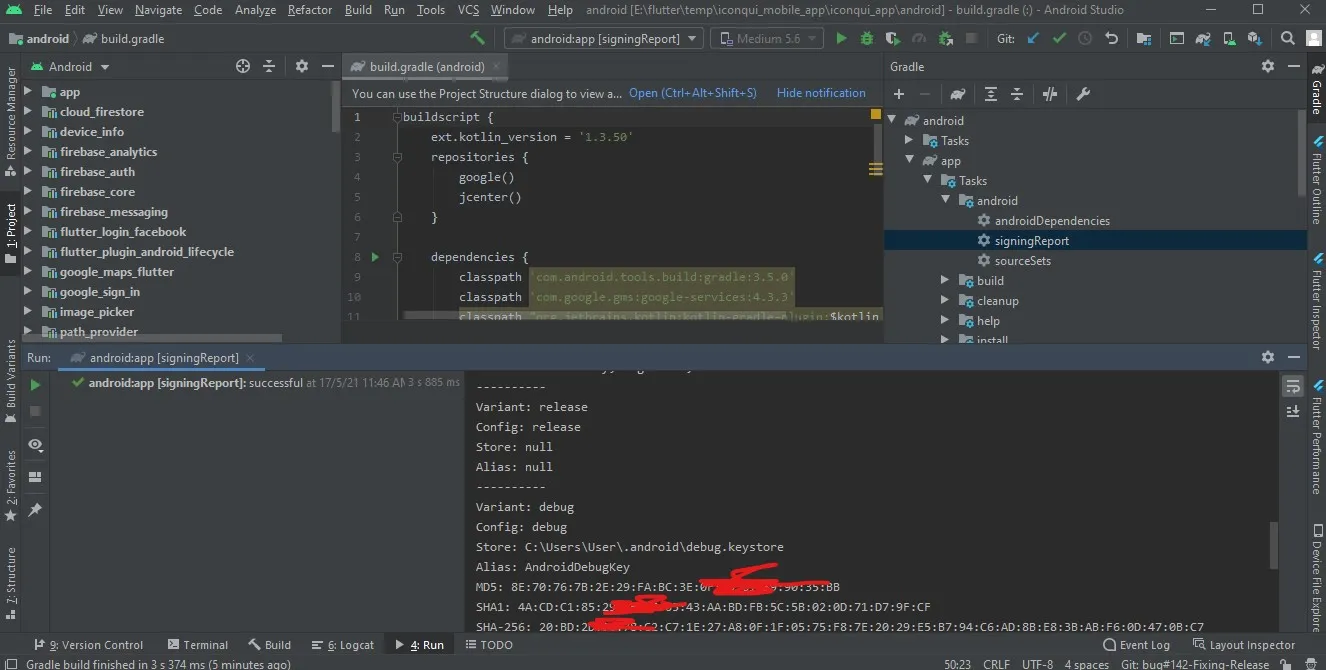Click Collapse All in Gradle panel toolbar
The height and width of the screenshot is (670, 1326).
tap(1017, 94)
